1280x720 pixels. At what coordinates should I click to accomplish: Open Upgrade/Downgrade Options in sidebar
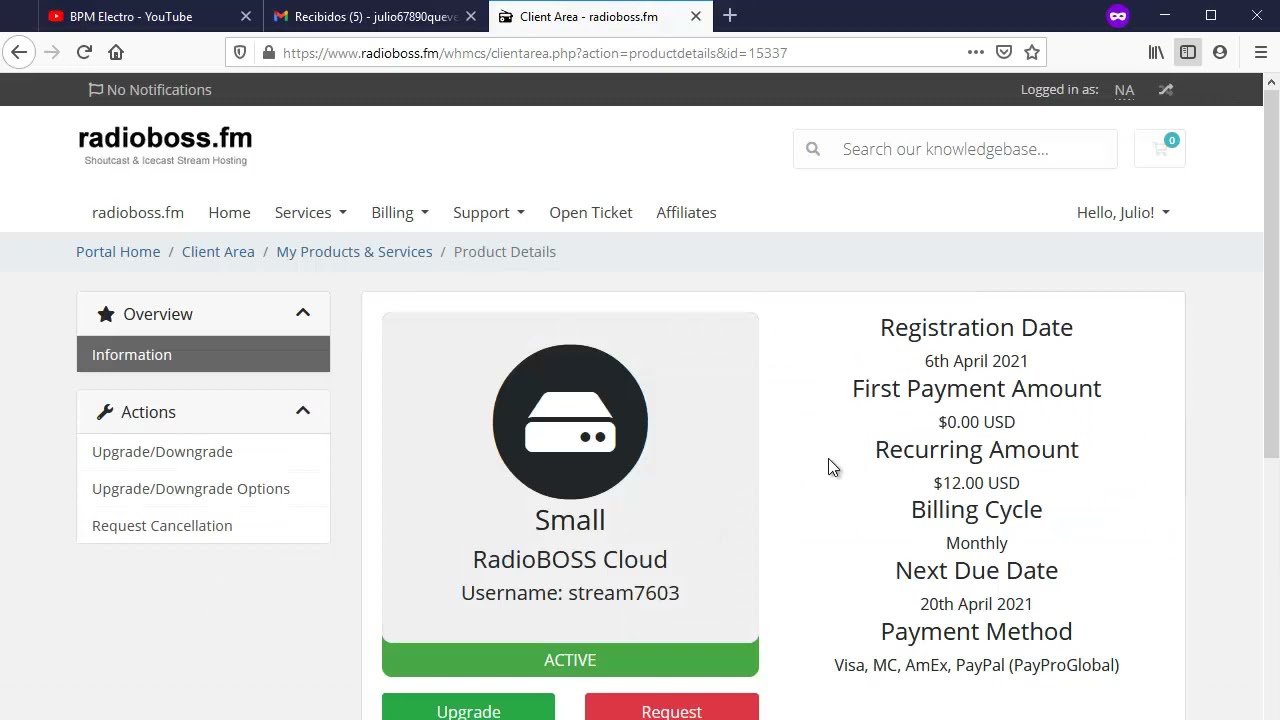(203, 489)
